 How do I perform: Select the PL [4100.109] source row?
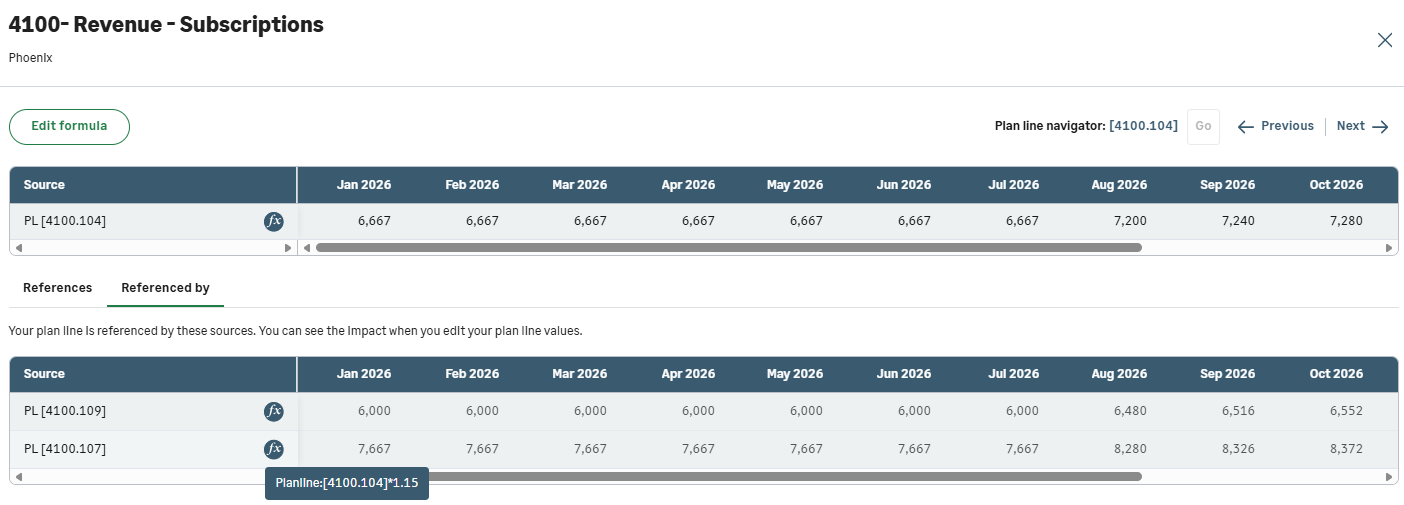[65, 411]
